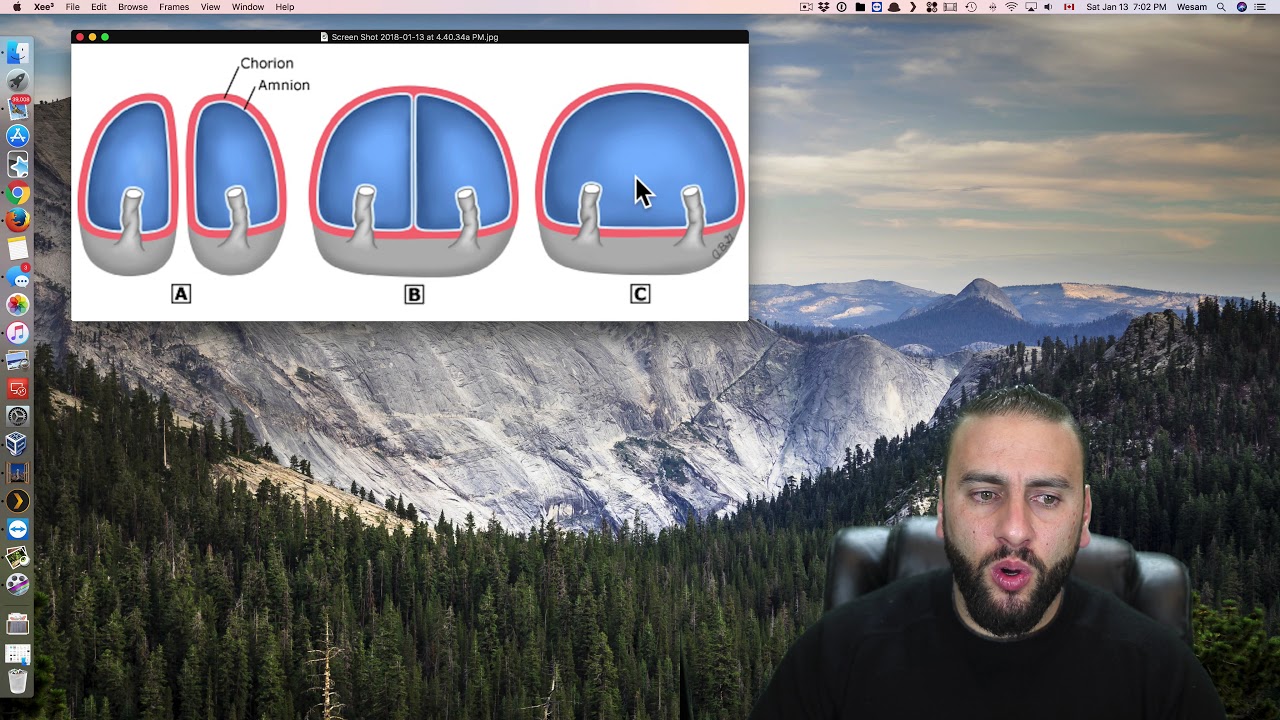1280x720 pixels.
Task: Click the 1Password menu bar icon
Action: [x=842, y=7]
